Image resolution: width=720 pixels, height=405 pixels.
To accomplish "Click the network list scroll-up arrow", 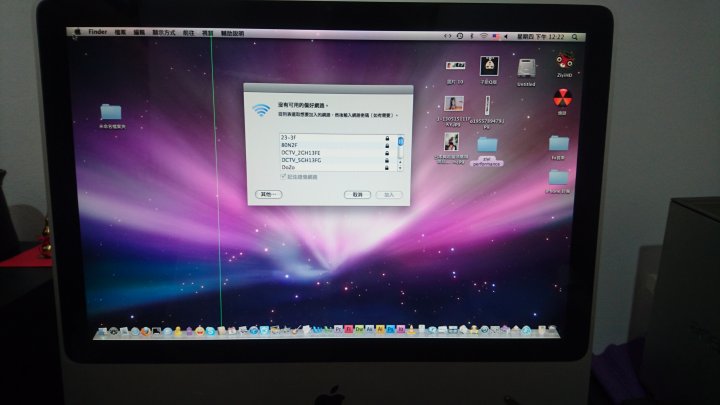I will coord(400,162).
